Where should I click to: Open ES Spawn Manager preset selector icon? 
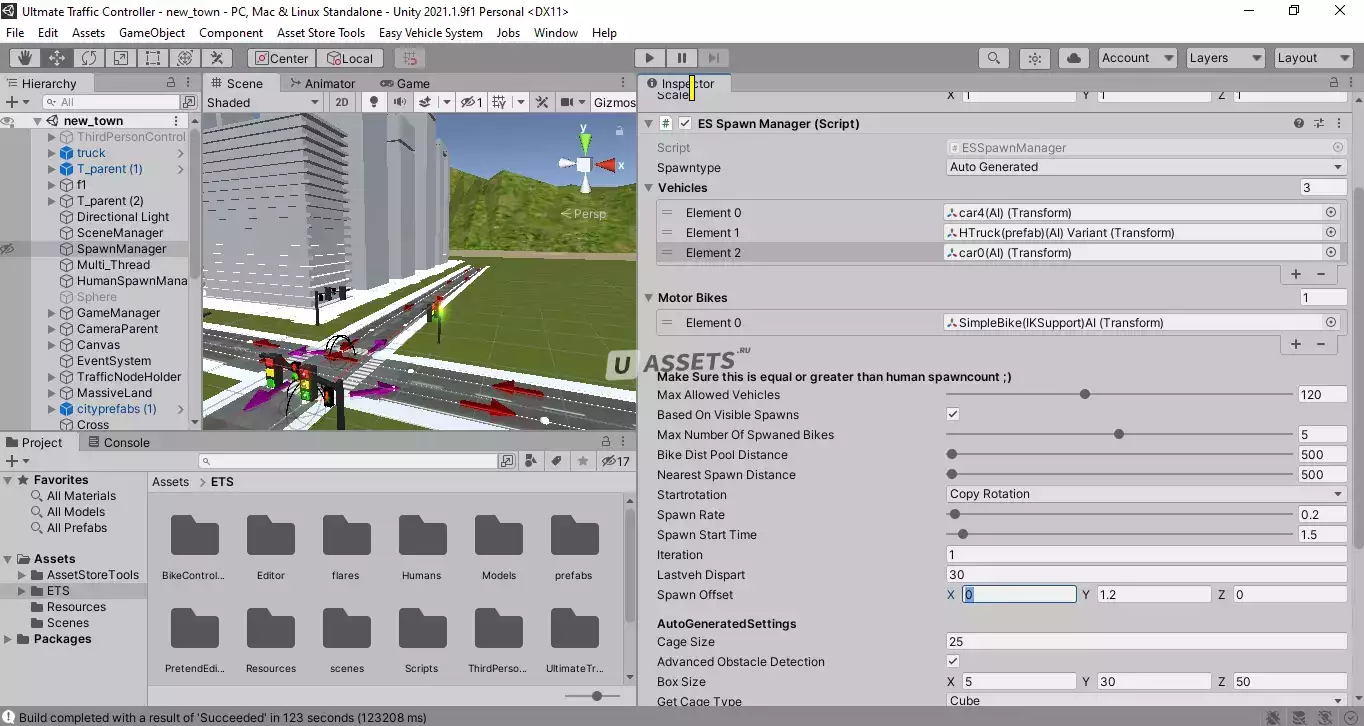[x=1319, y=123]
